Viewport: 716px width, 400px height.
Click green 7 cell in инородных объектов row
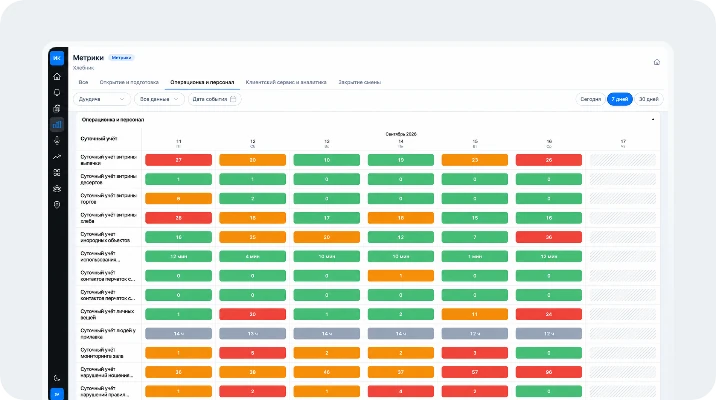[x=475, y=237]
